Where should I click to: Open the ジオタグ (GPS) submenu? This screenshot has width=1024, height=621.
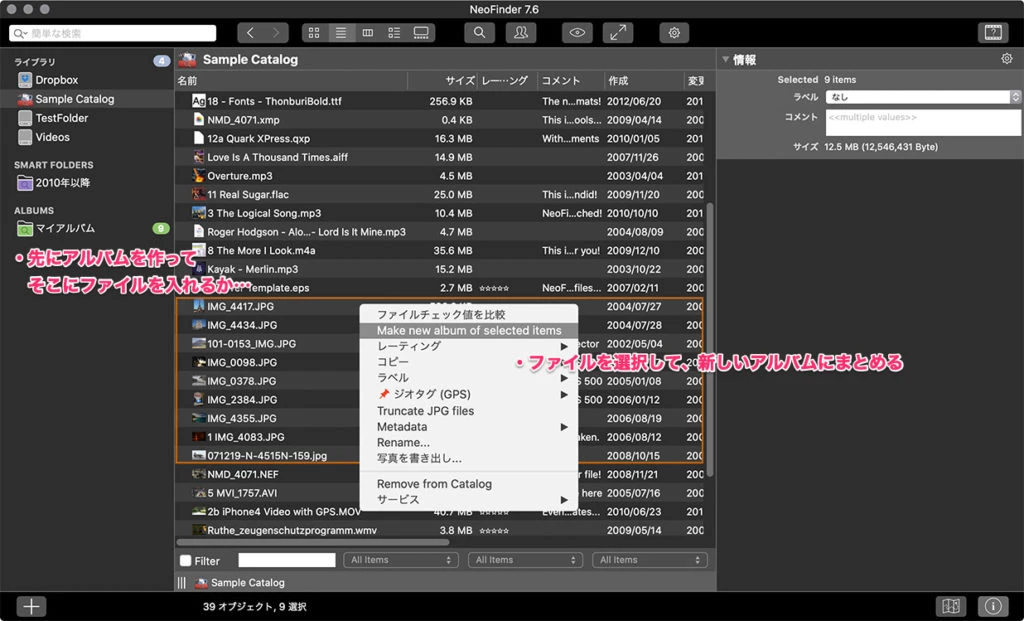tap(469, 394)
